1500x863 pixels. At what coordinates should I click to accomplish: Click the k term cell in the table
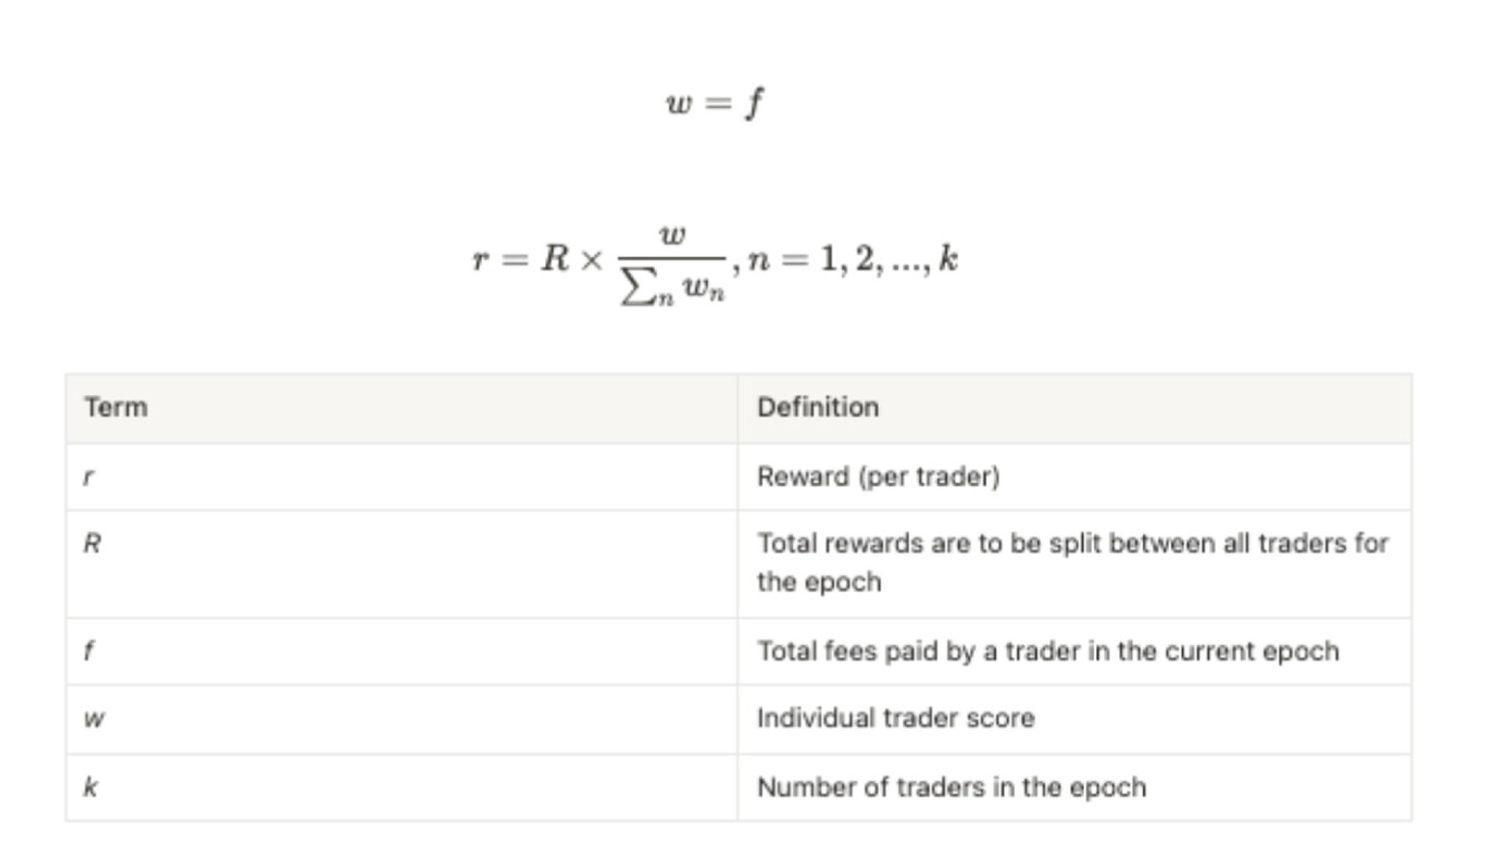pos(90,787)
